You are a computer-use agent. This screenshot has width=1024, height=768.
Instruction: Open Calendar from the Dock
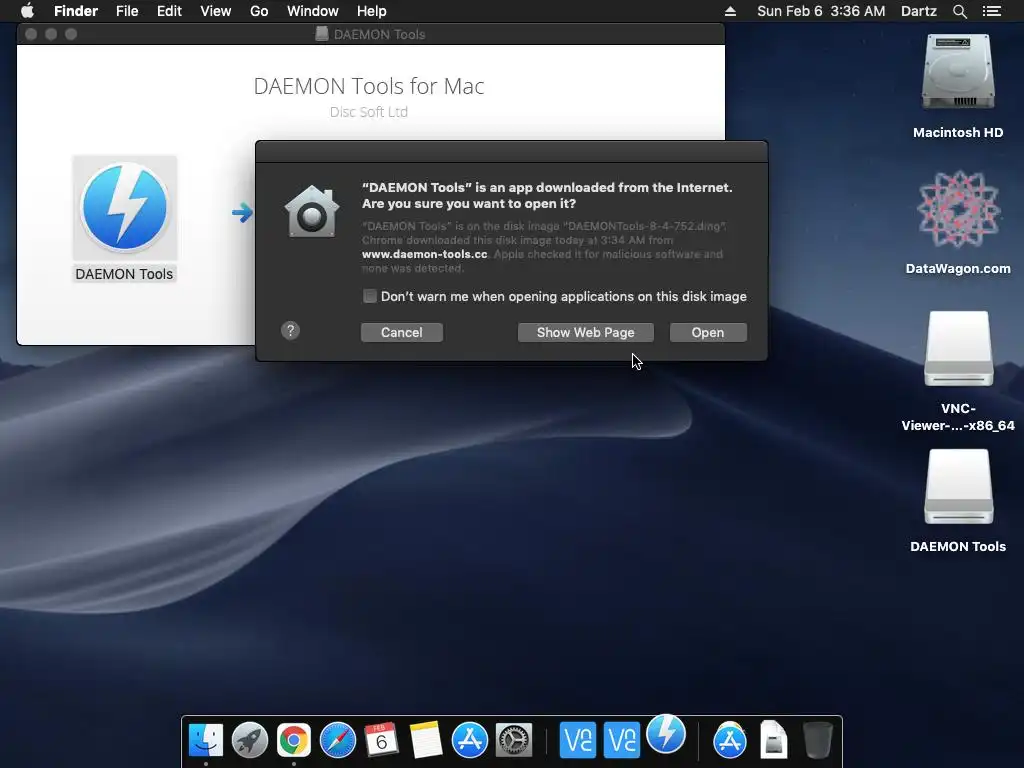click(x=381, y=740)
